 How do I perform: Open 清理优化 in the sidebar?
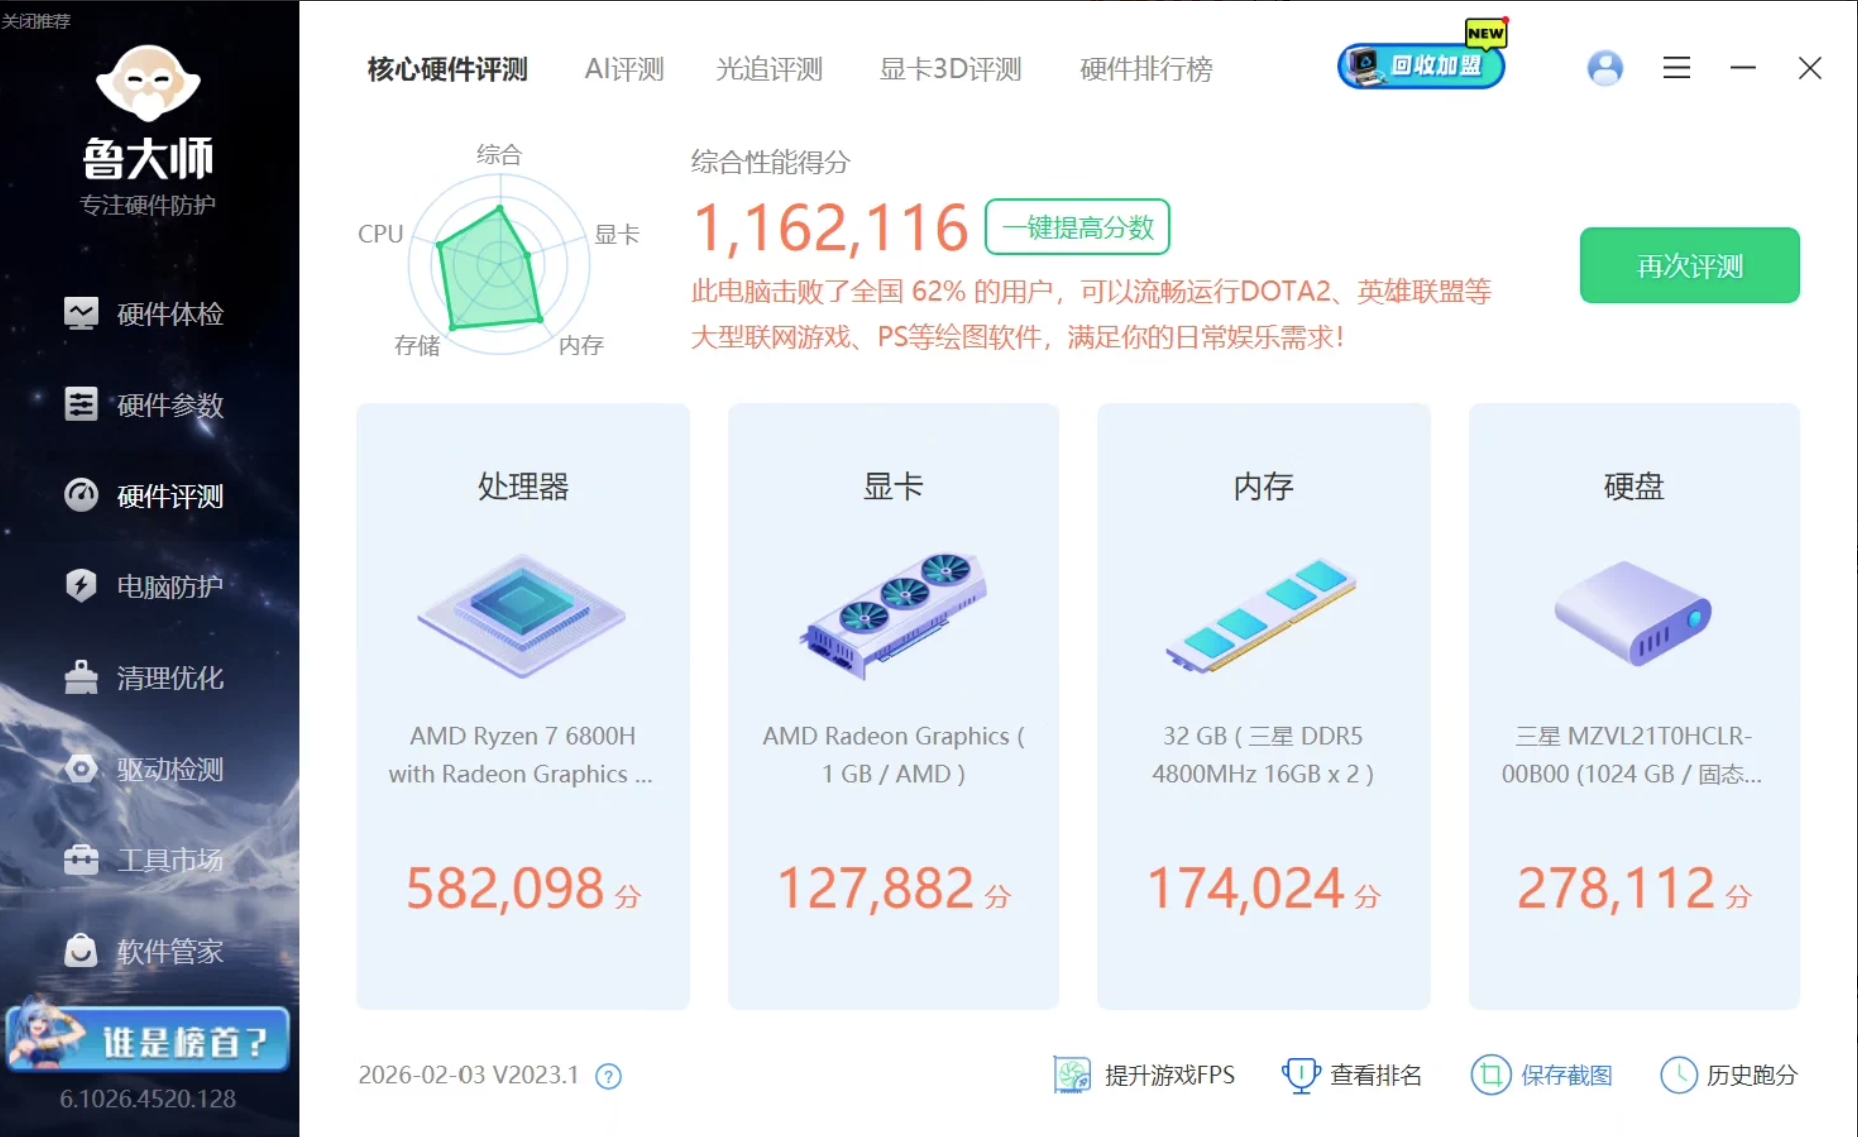pos(145,678)
